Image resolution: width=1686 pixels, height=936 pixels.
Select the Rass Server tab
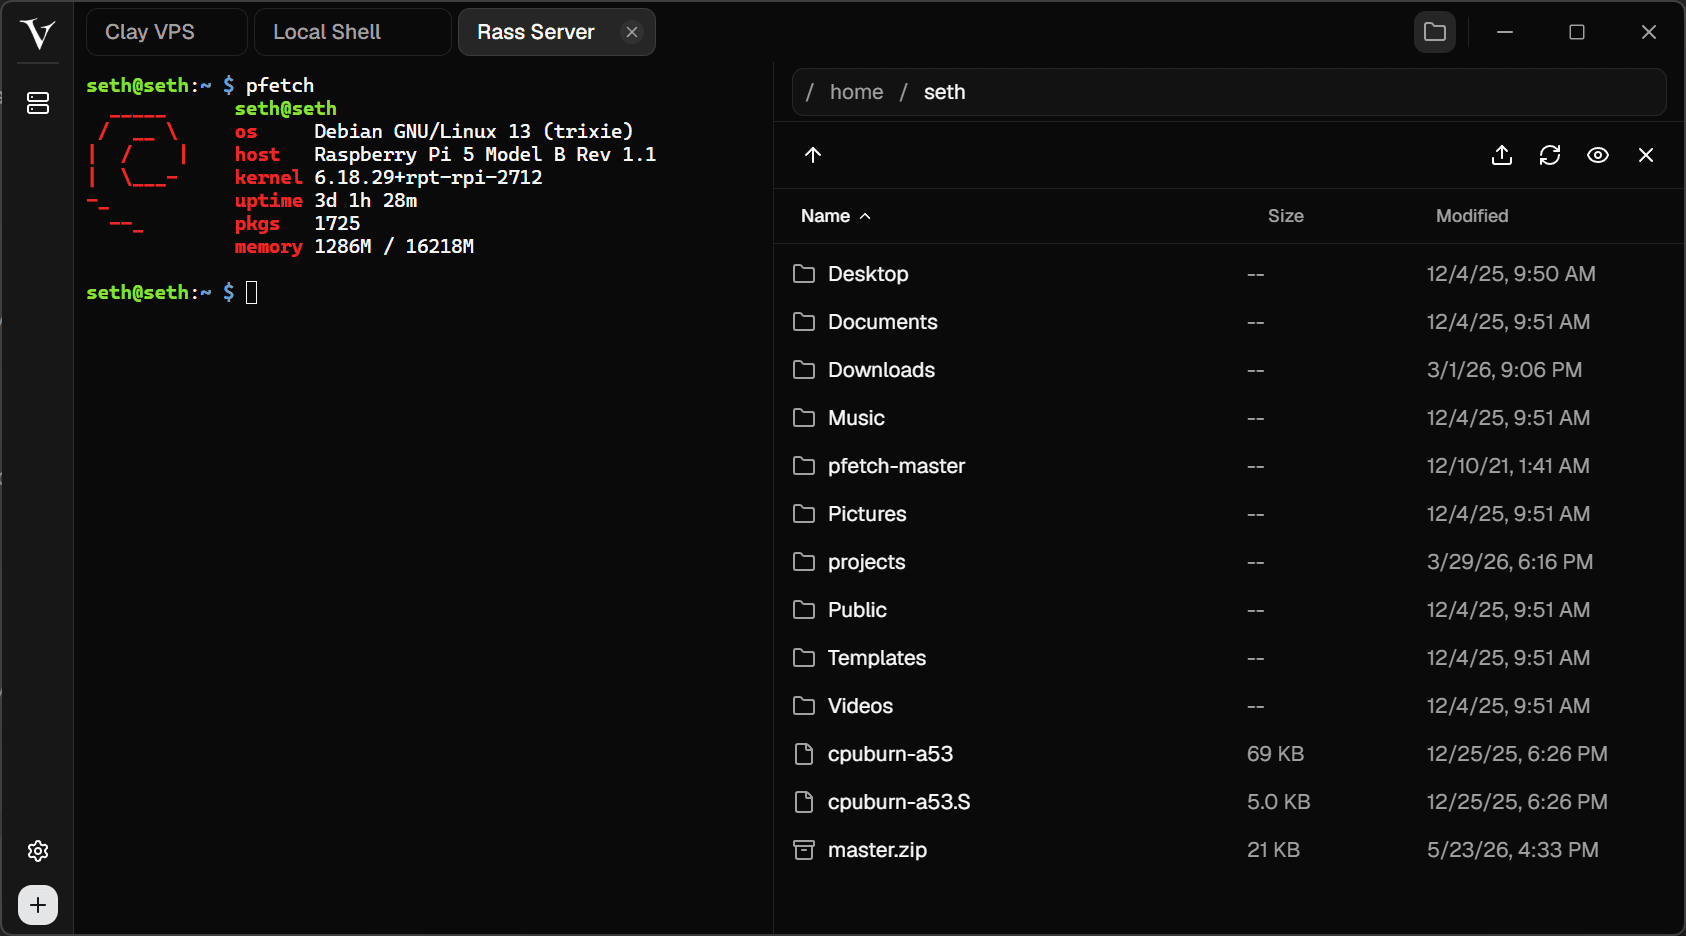click(536, 32)
